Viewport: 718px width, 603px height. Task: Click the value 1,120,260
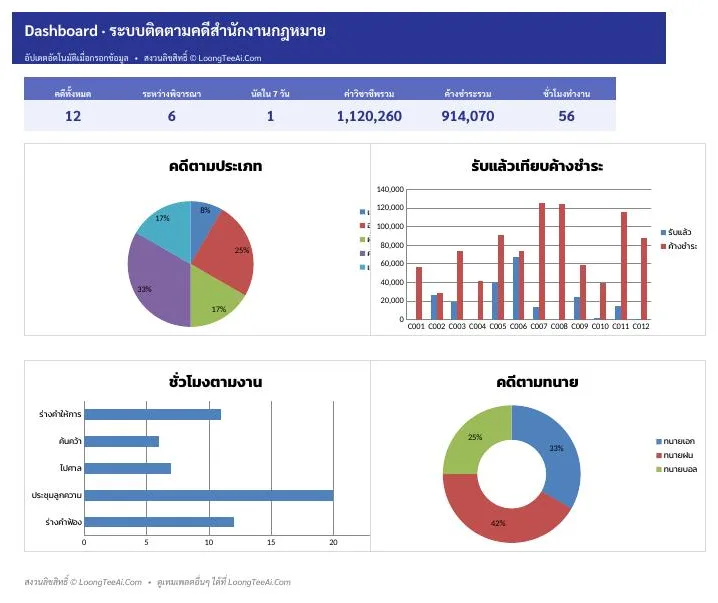(x=369, y=116)
